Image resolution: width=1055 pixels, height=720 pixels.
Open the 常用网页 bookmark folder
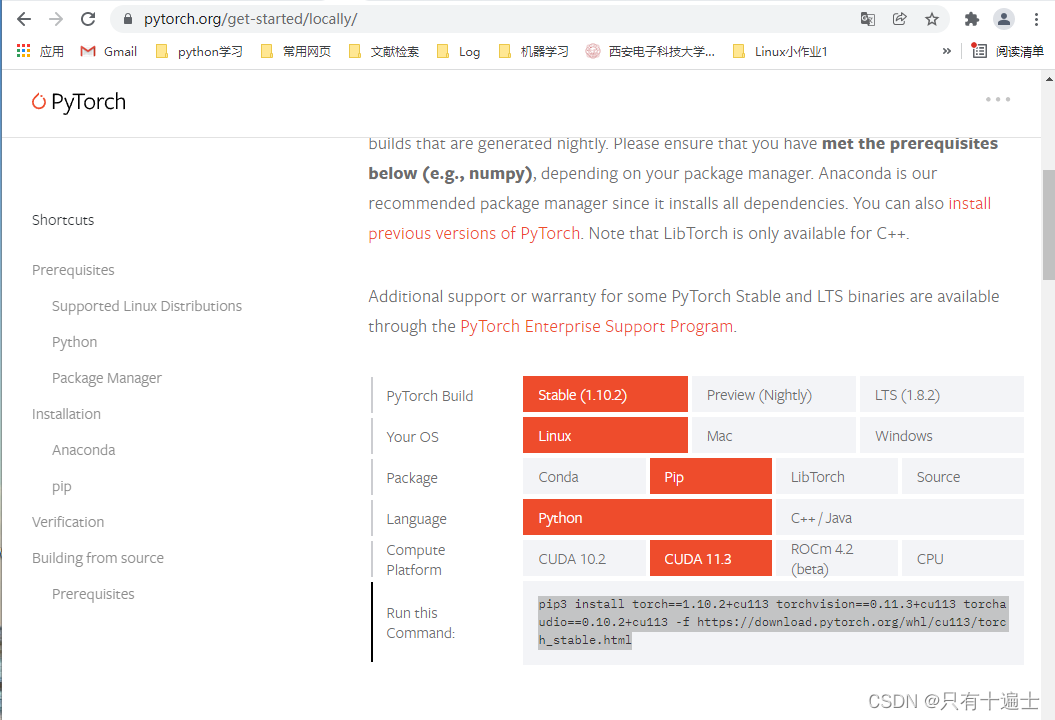tap(296, 51)
